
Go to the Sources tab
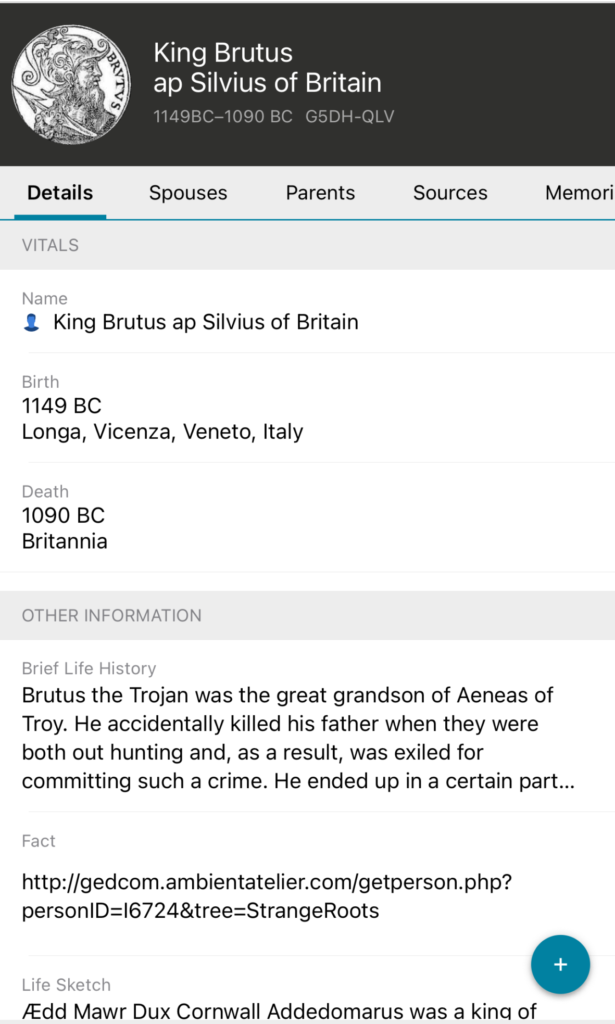point(450,193)
